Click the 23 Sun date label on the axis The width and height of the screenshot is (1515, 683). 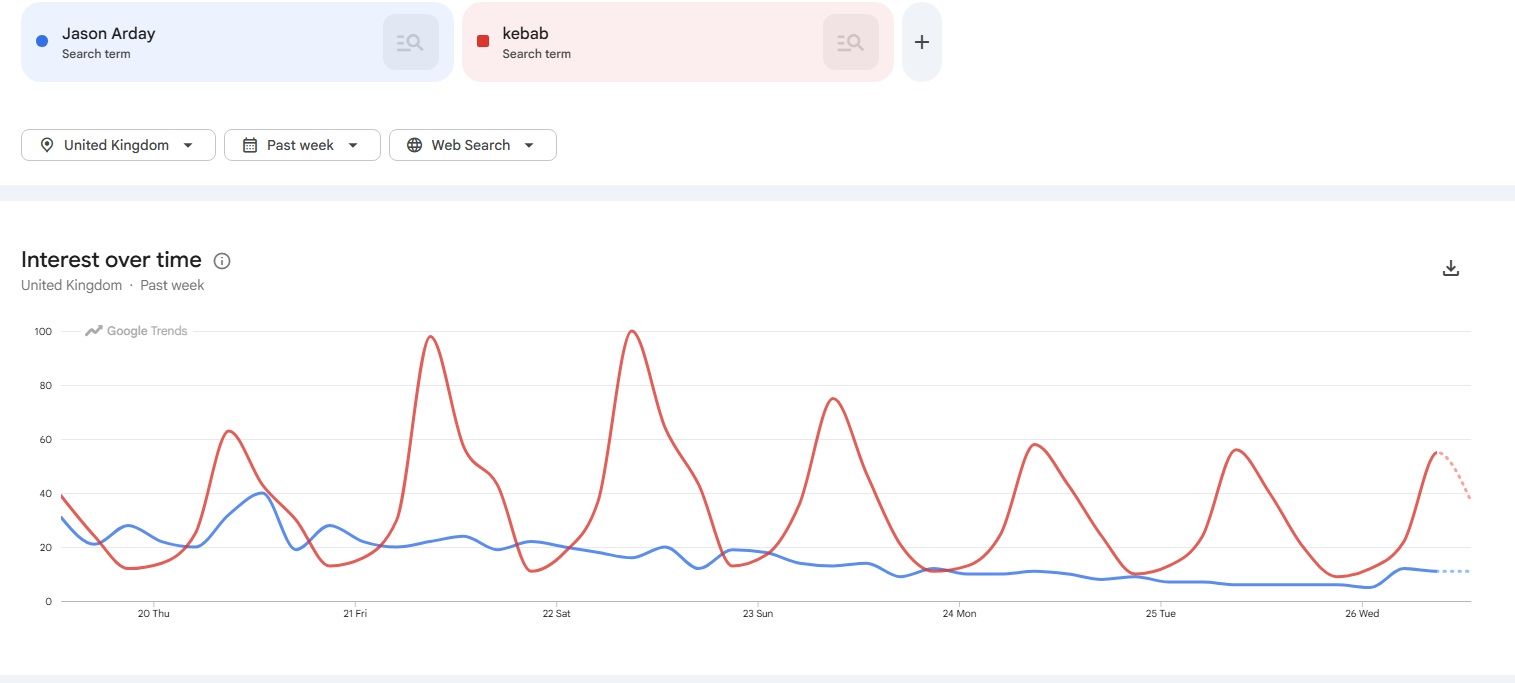(x=758, y=614)
